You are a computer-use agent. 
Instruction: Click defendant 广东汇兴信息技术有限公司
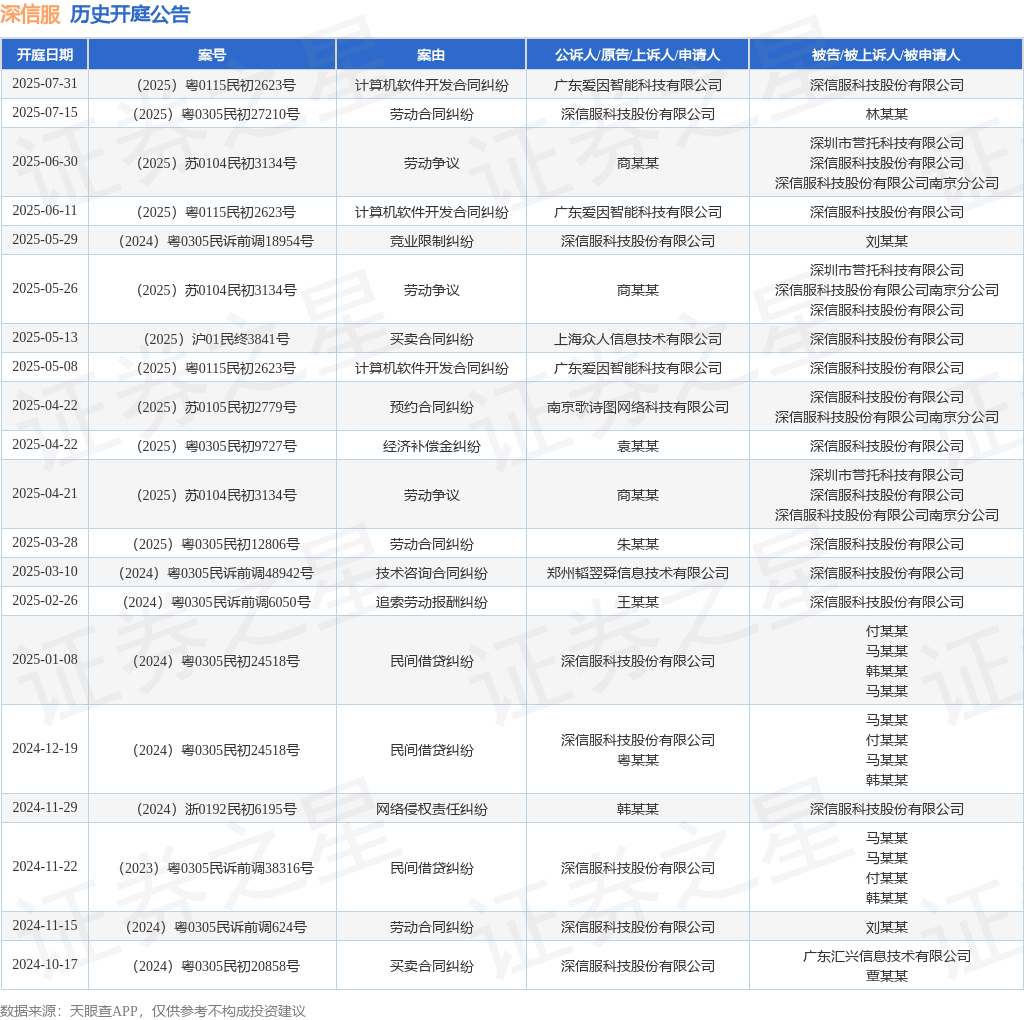point(886,956)
